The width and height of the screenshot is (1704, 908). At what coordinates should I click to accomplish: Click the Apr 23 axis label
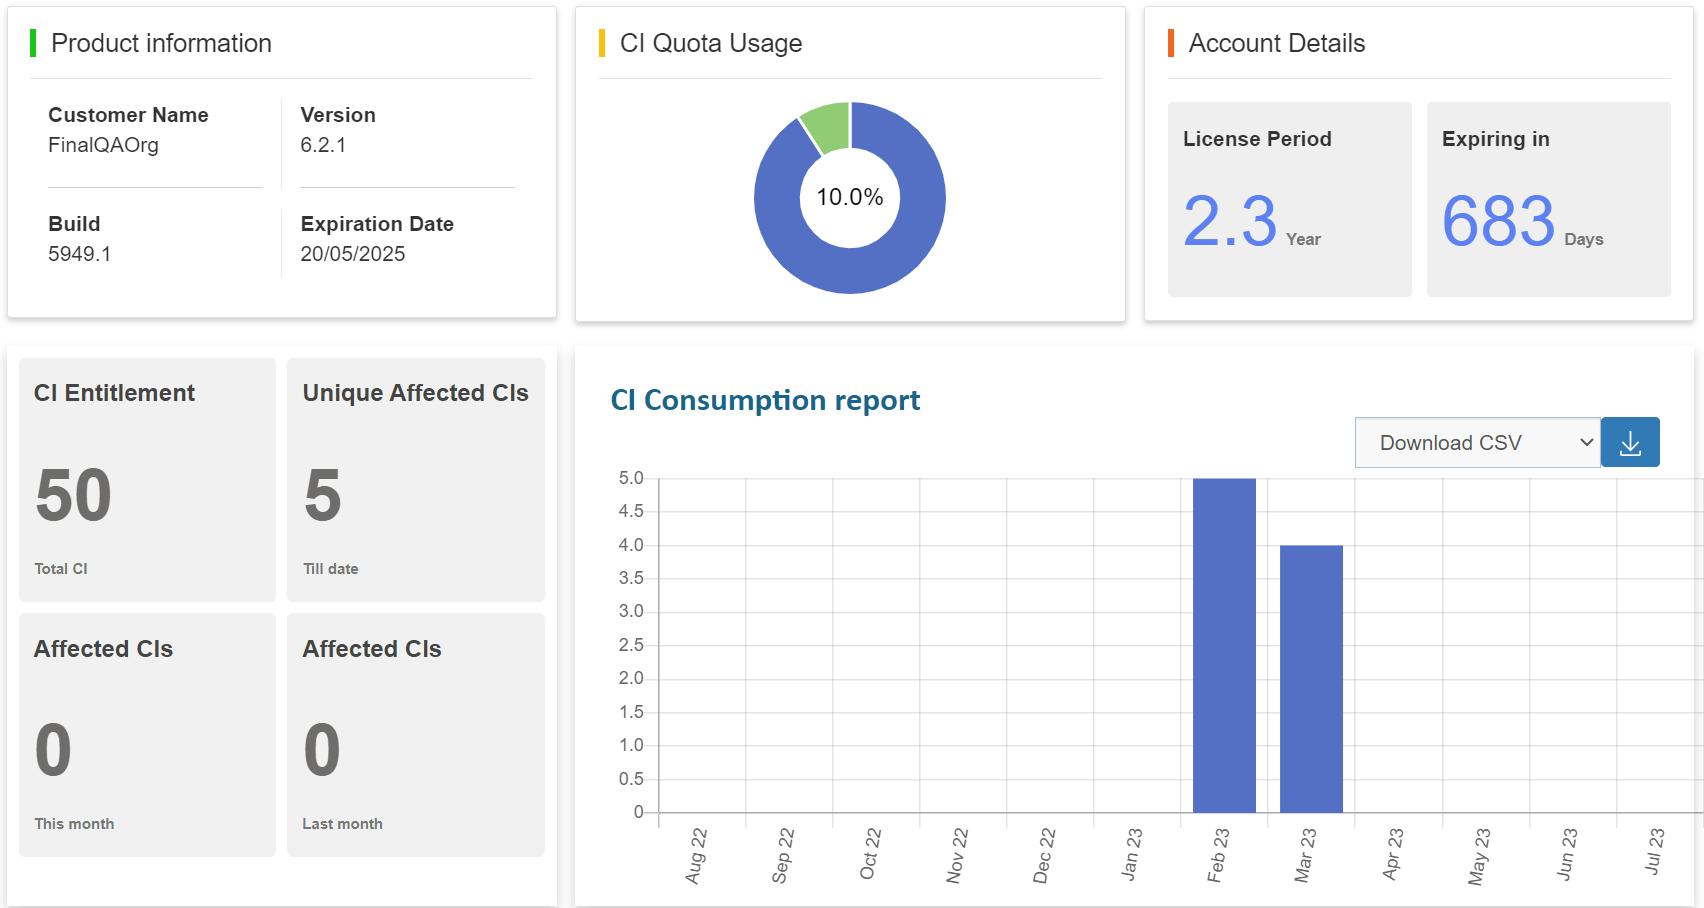coord(1392,854)
